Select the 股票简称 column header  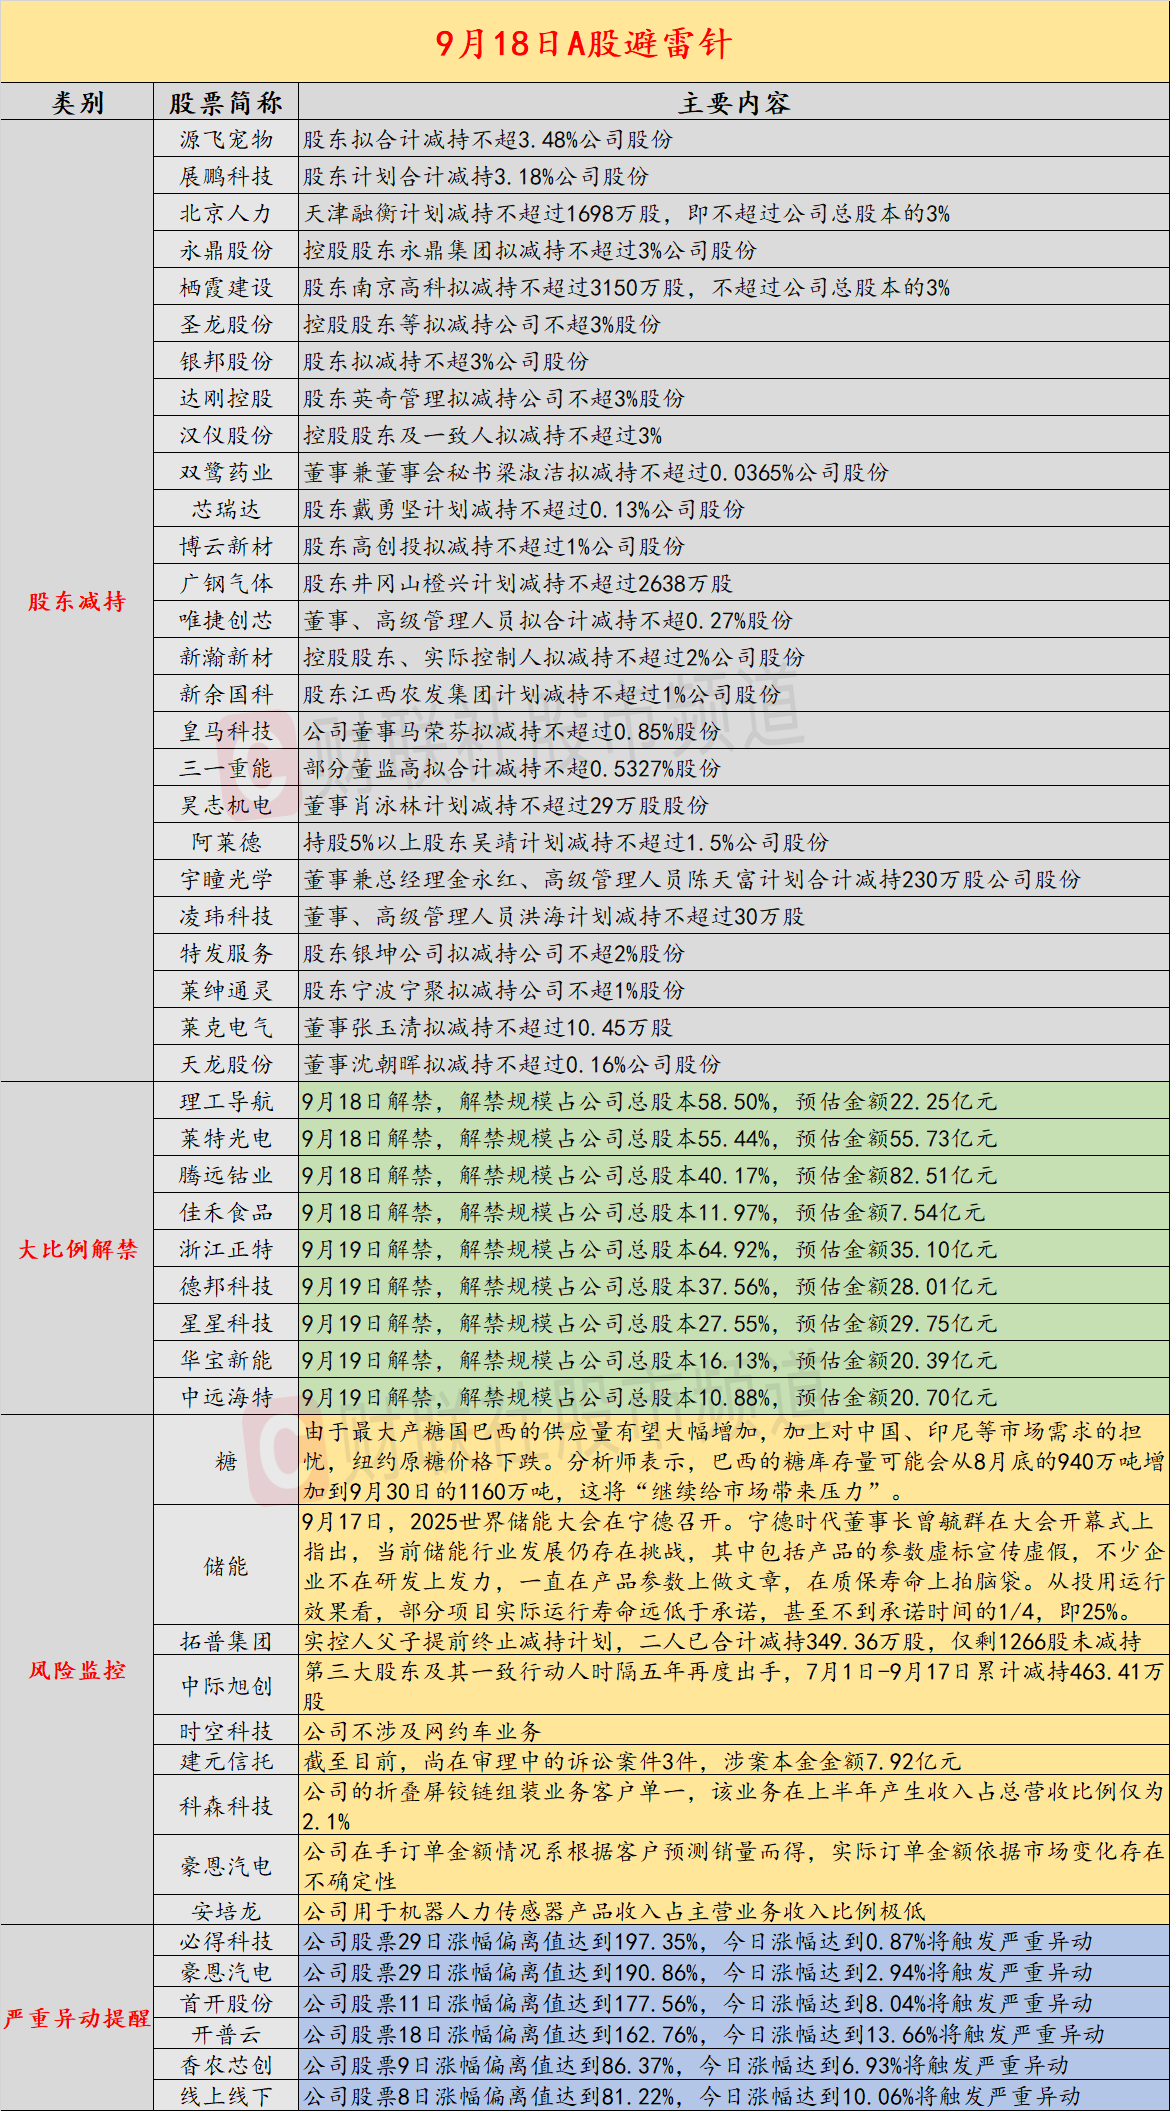pos(226,102)
